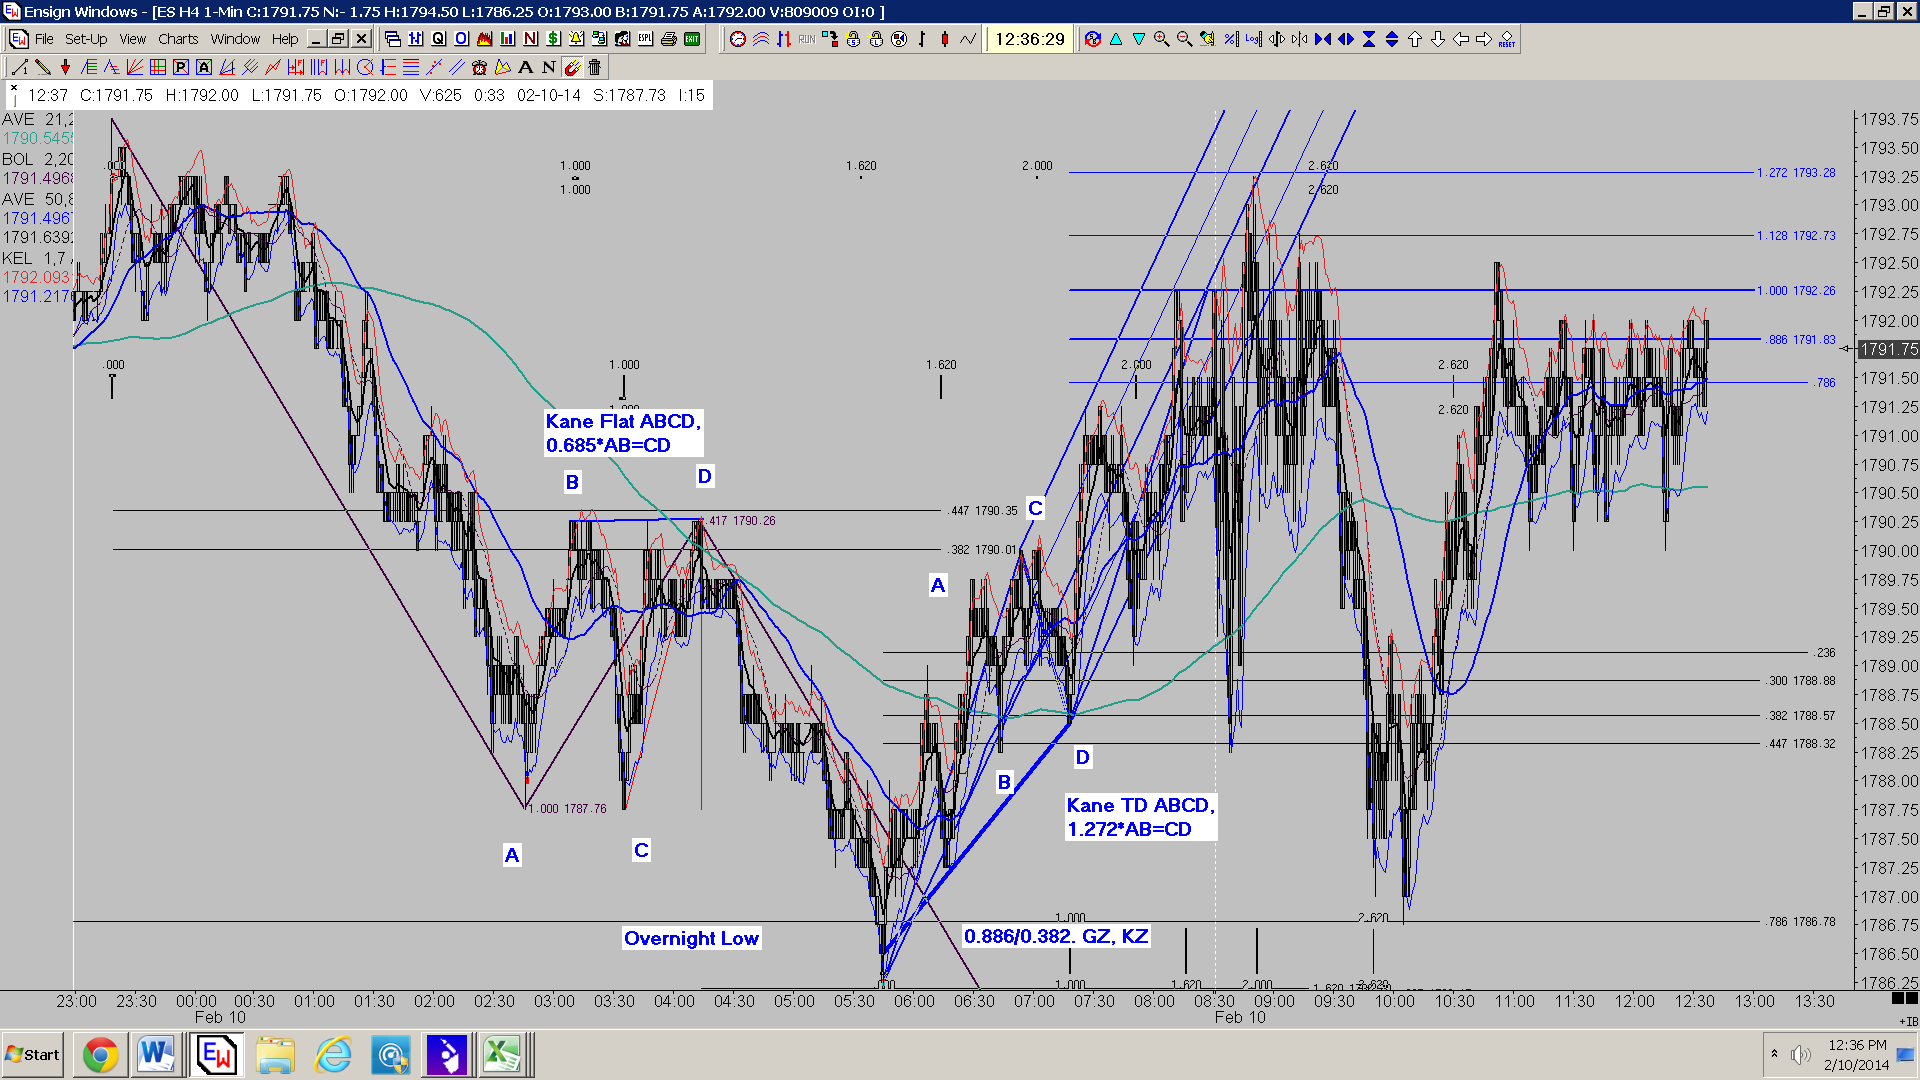Image resolution: width=1920 pixels, height=1080 pixels.
Task: Open the Help menu
Action: (x=285, y=39)
